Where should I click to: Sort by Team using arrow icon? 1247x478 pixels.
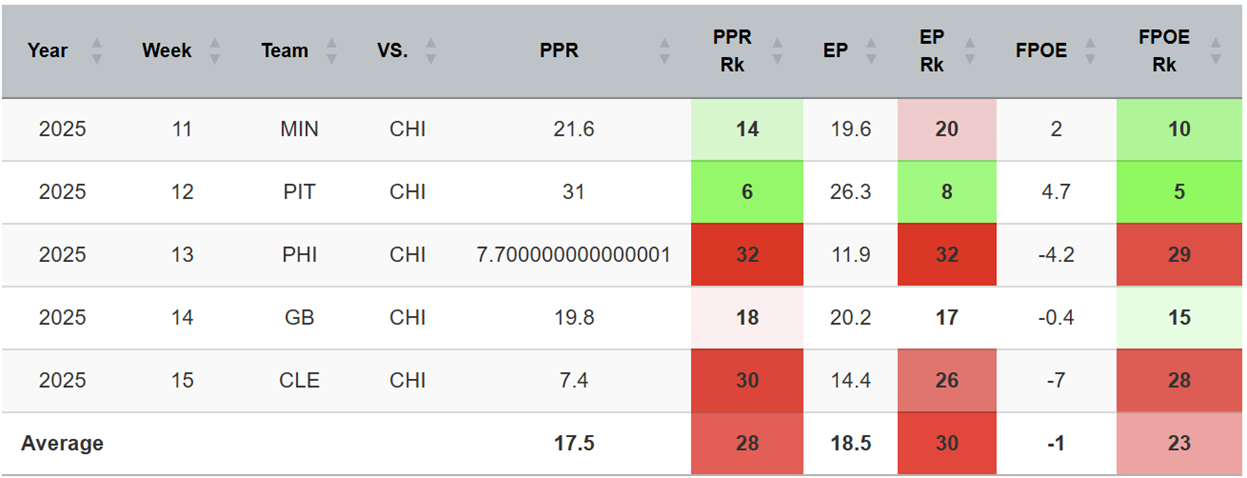[333, 51]
